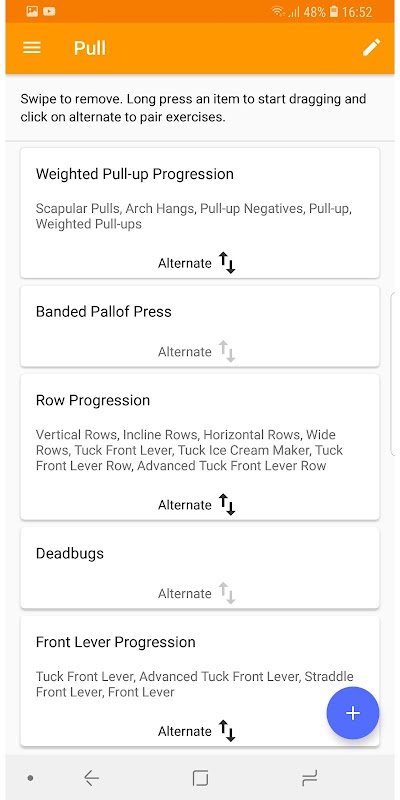Tap greyed alternate arrows on Banded Pallof Press

pos(227,352)
